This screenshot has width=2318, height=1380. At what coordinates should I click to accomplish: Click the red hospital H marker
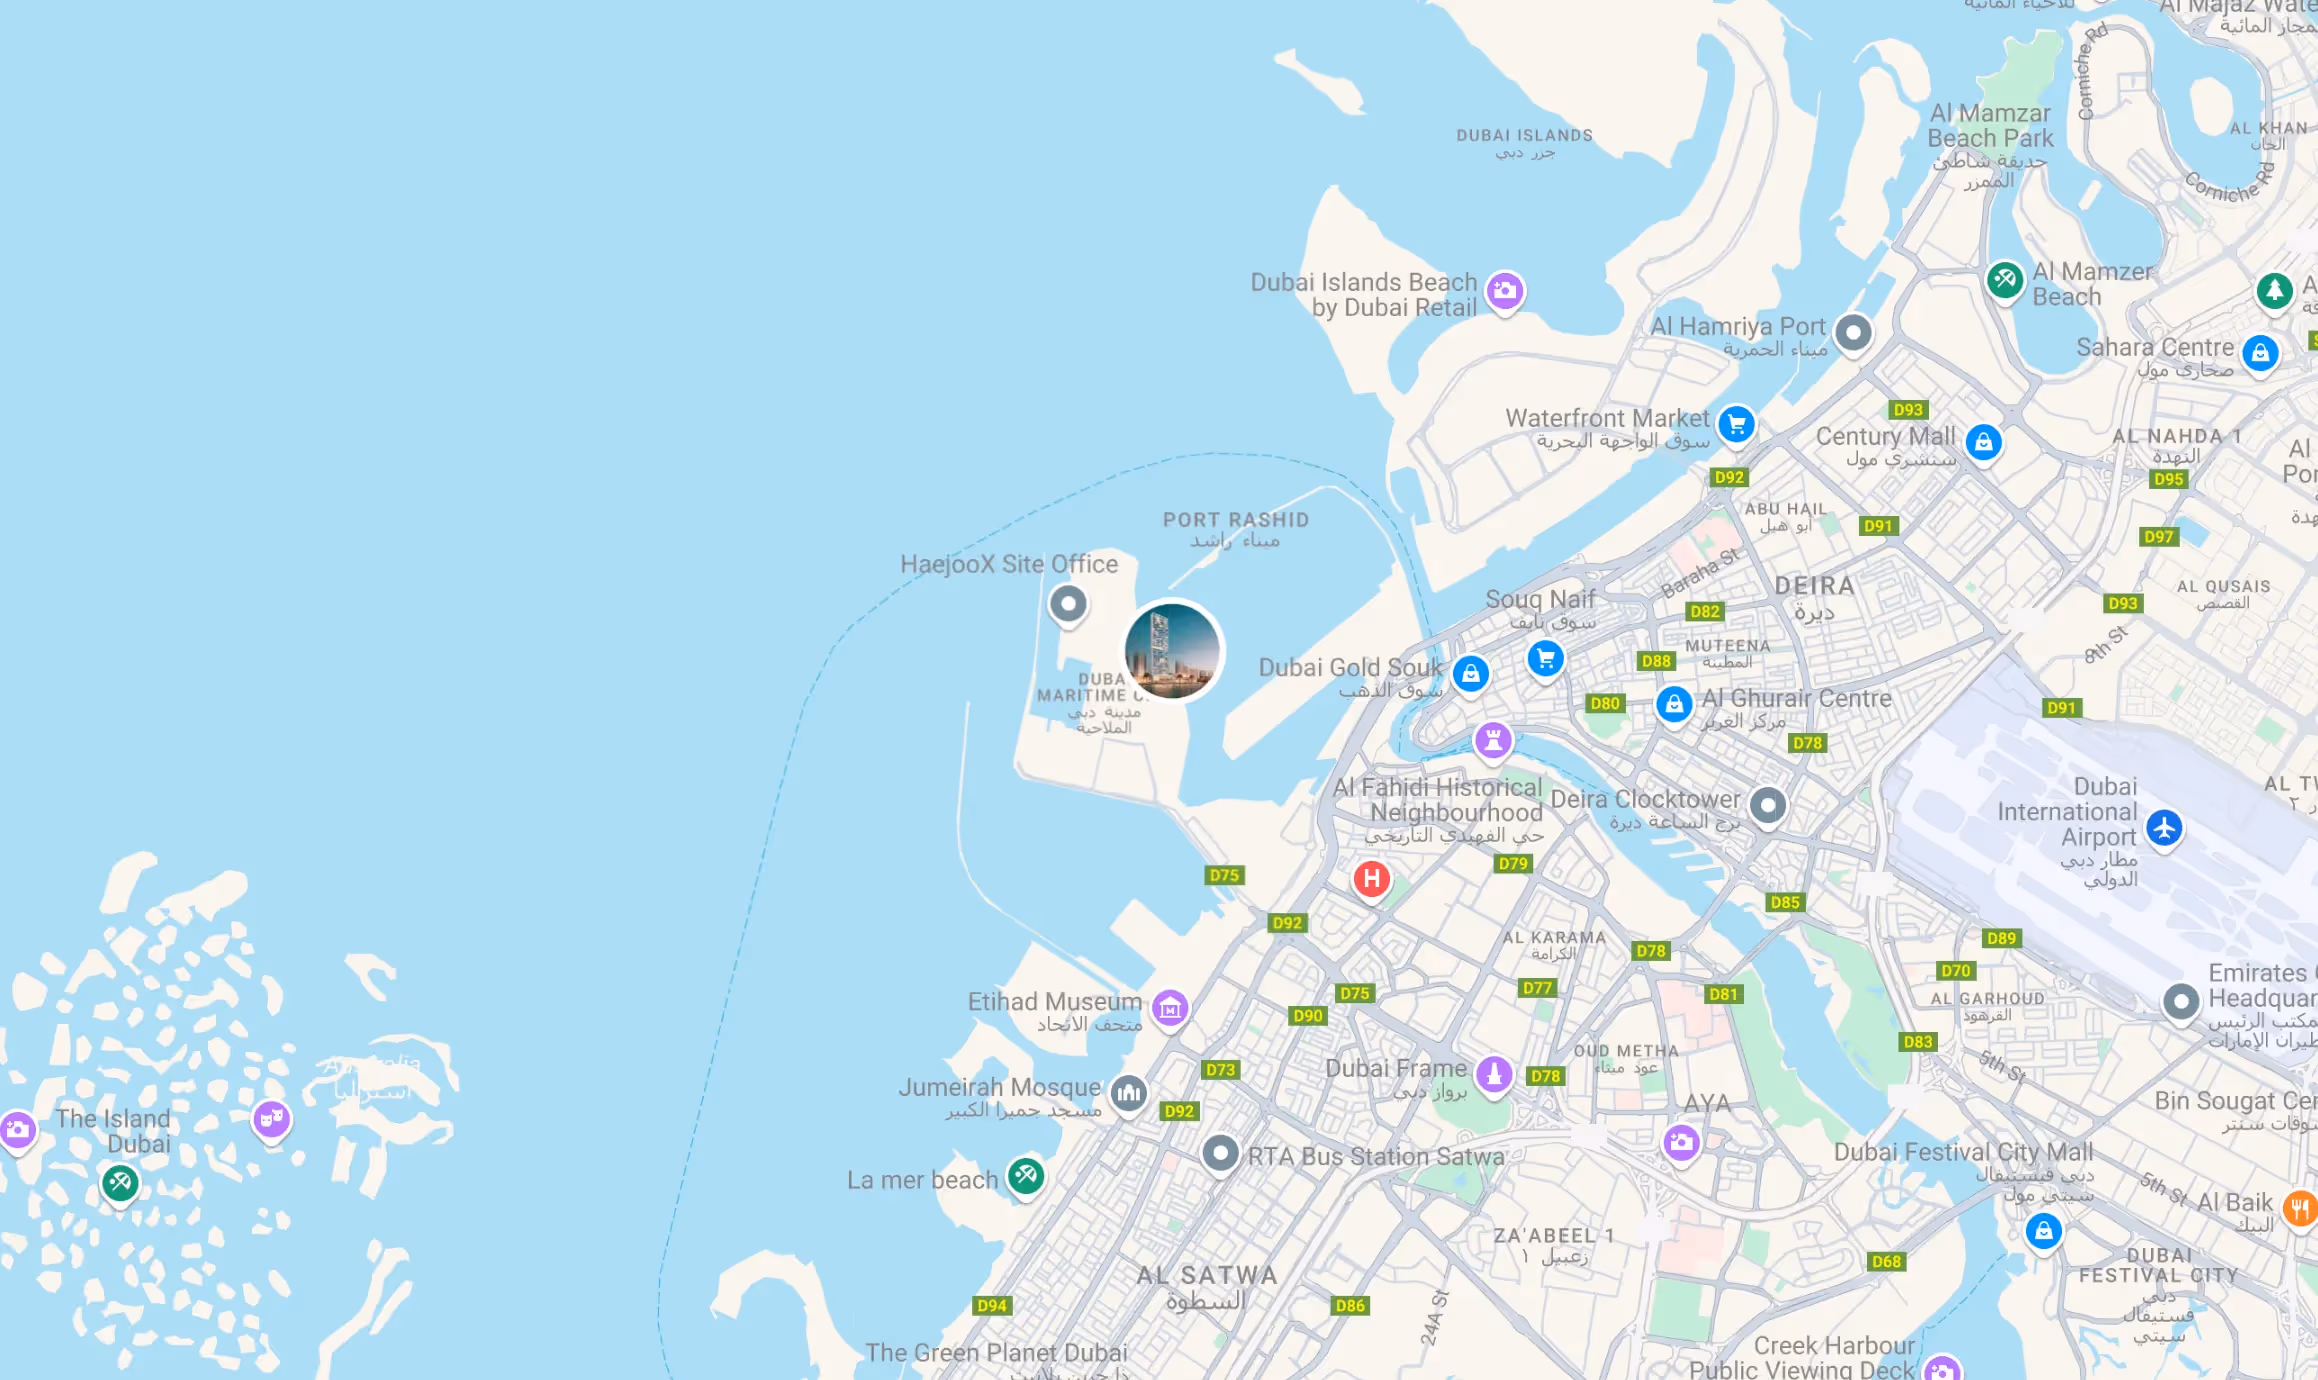click(x=1372, y=880)
